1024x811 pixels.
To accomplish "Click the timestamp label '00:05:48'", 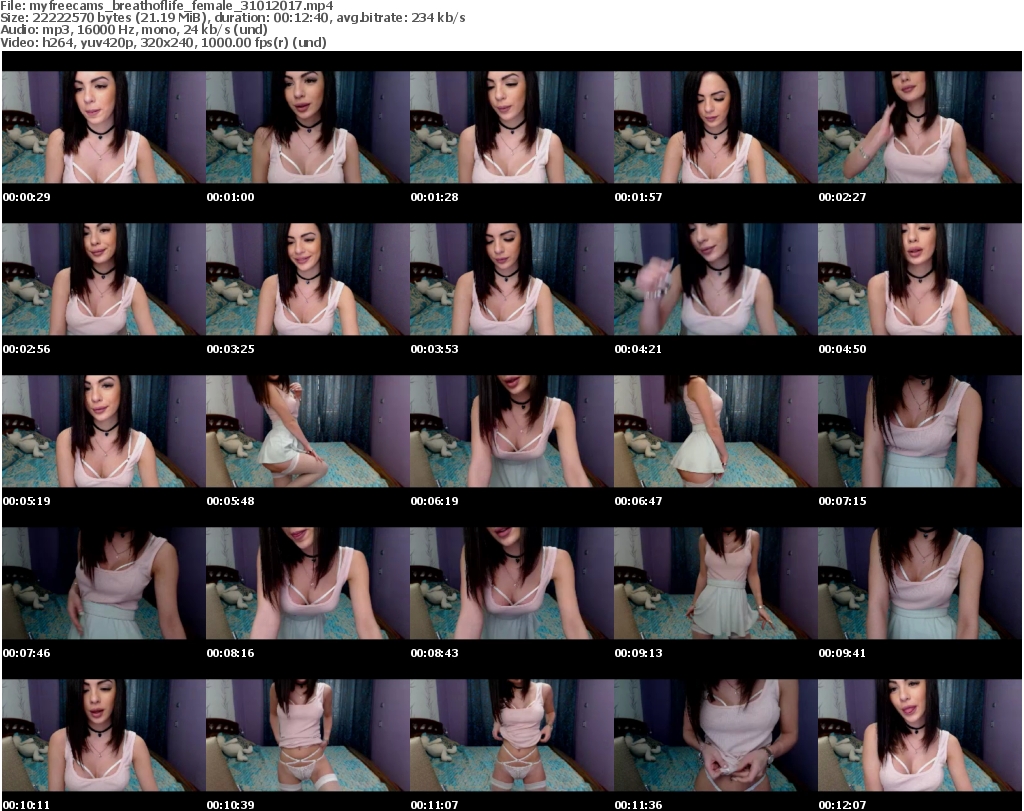I will (x=231, y=501).
